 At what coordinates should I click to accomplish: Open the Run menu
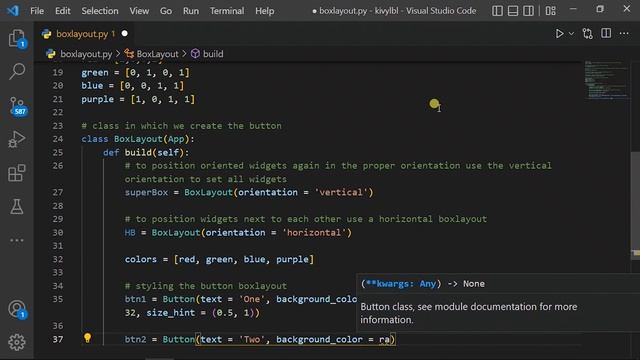(191, 11)
